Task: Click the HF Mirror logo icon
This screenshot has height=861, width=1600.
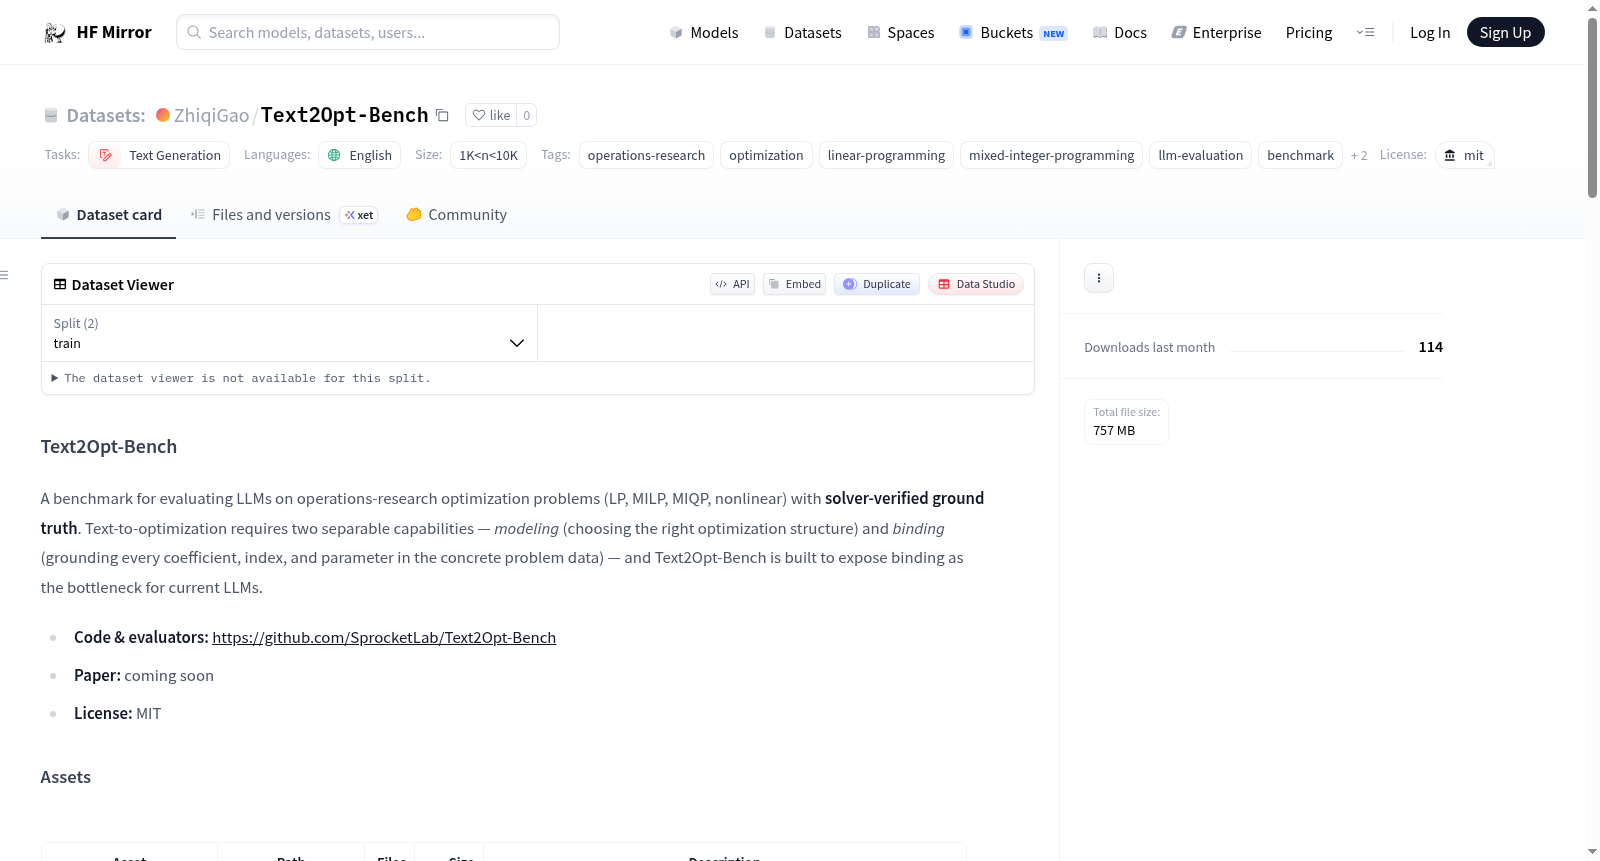Action: point(55,33)
